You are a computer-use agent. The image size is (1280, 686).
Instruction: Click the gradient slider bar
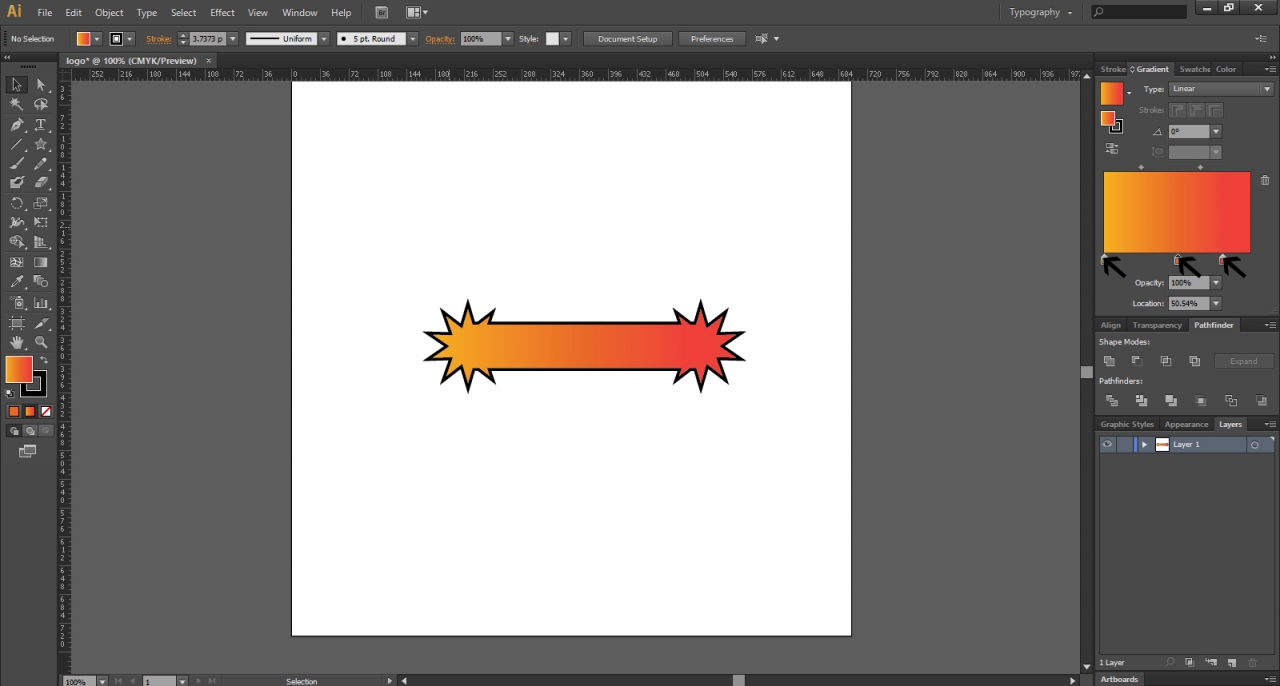click(x=1177, y=212)
